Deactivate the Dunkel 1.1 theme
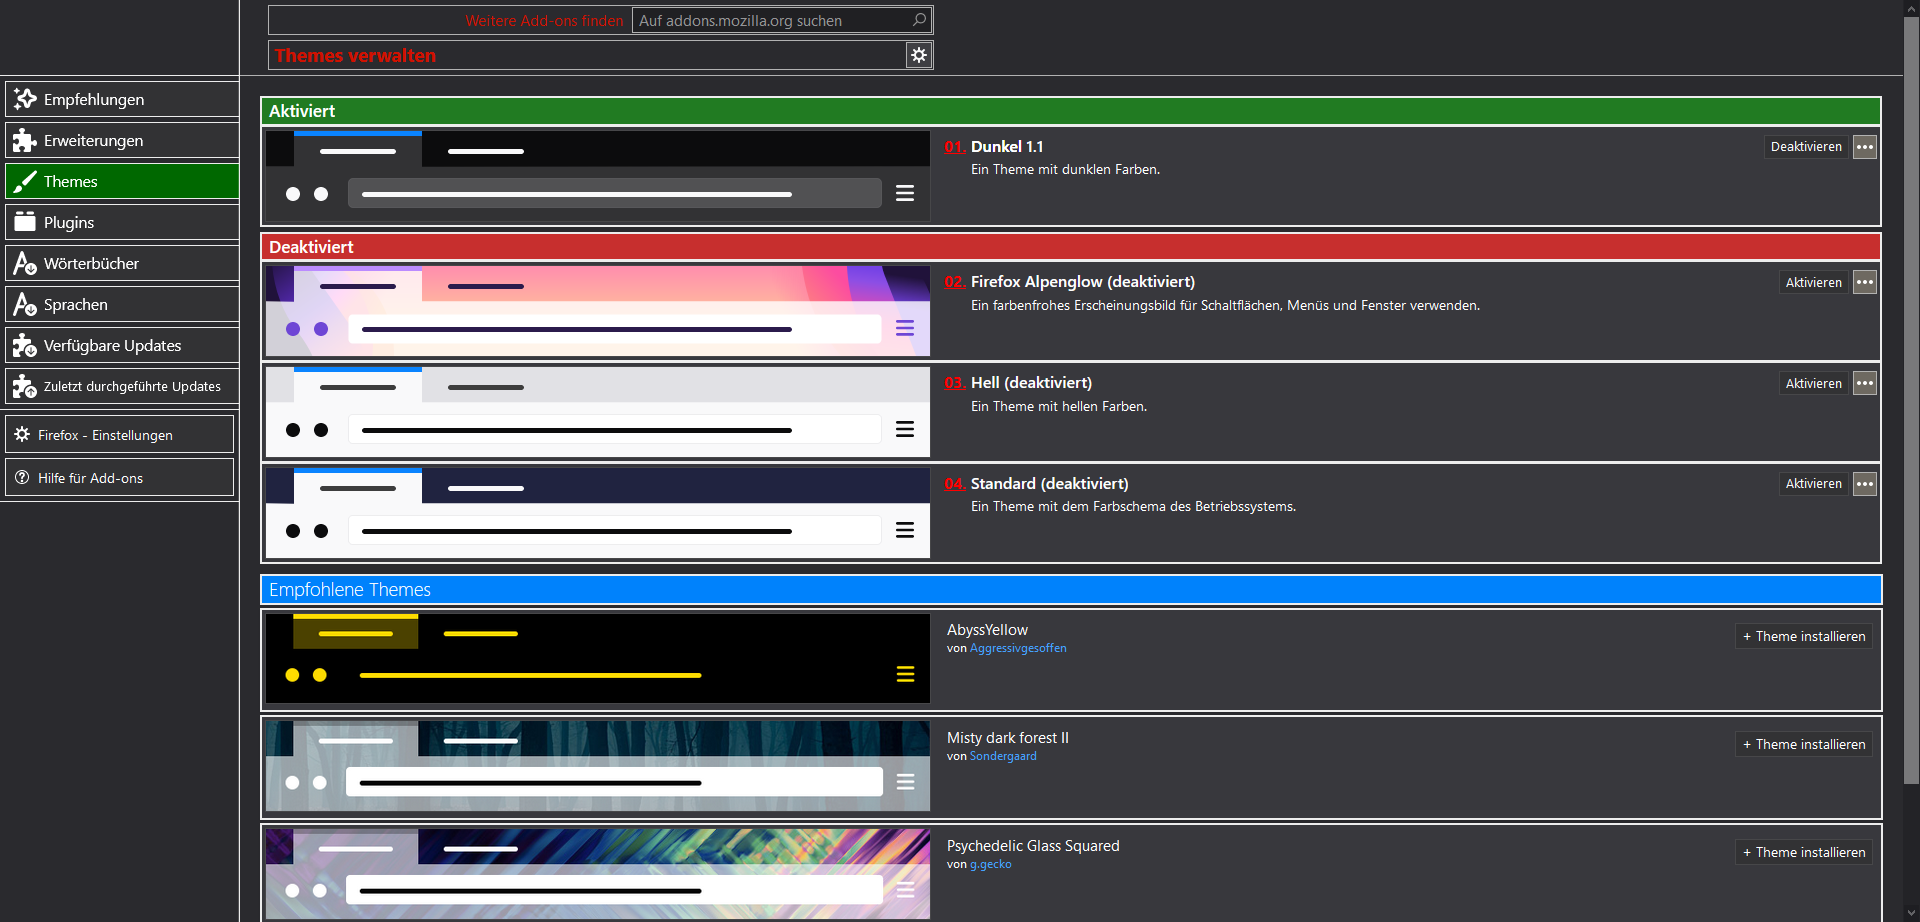 click(1806, 147)
